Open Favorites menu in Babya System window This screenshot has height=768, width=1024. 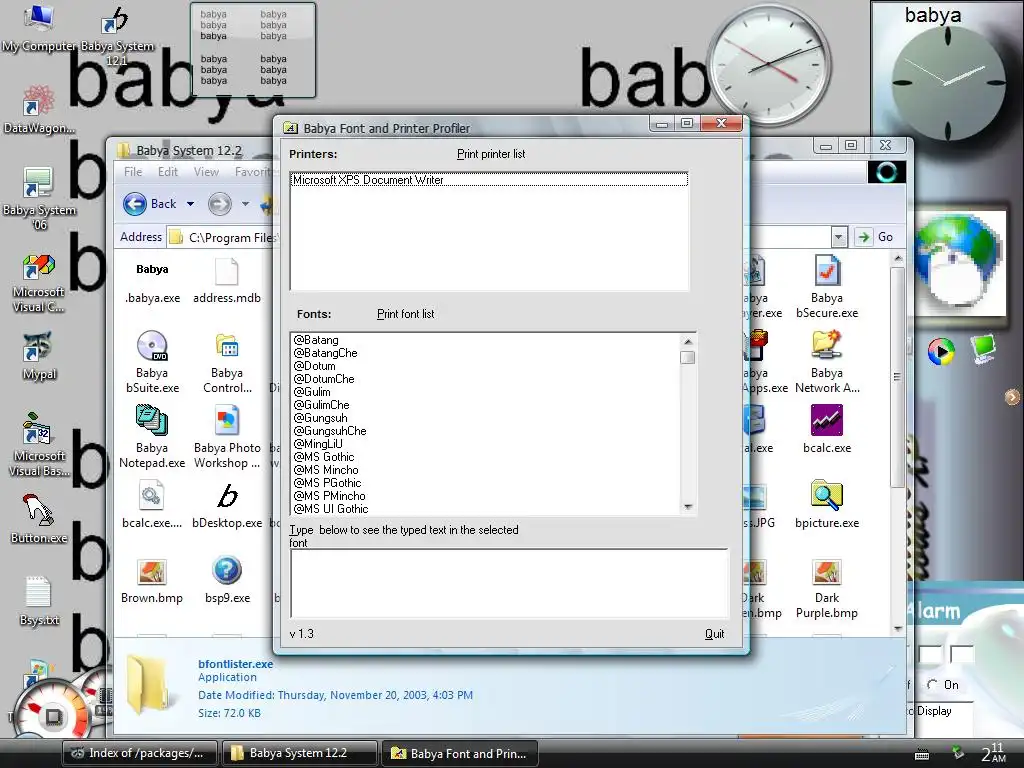(x=253, y=172)
